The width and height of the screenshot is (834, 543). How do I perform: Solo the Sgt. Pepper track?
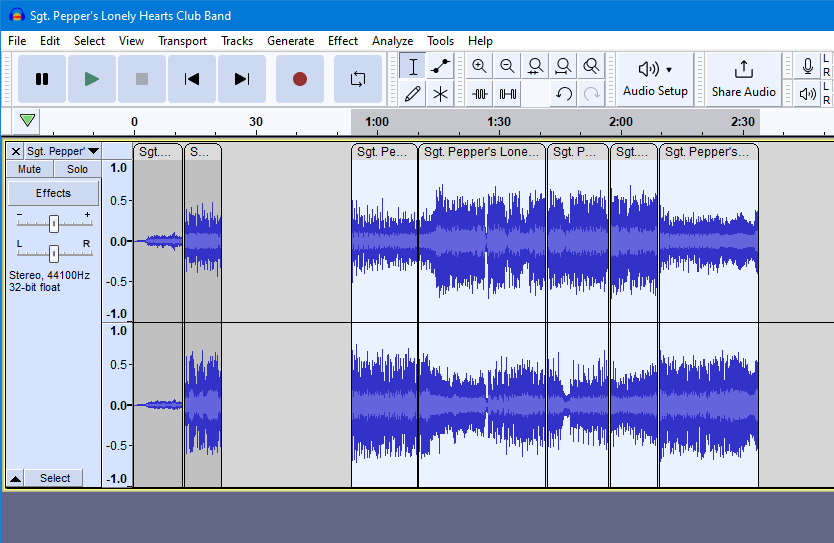tap(77, 169)
